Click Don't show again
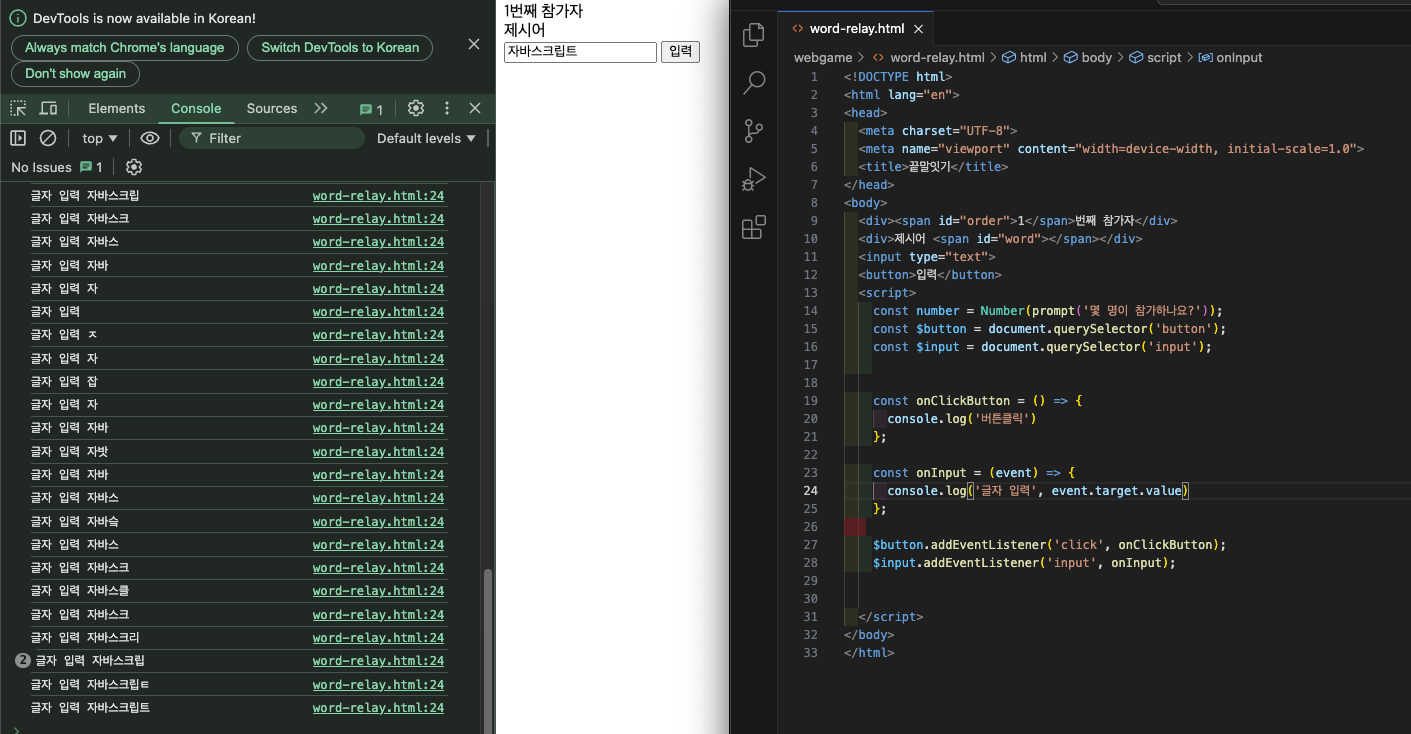The image size is (1411, 734). [x=76, y=73]
